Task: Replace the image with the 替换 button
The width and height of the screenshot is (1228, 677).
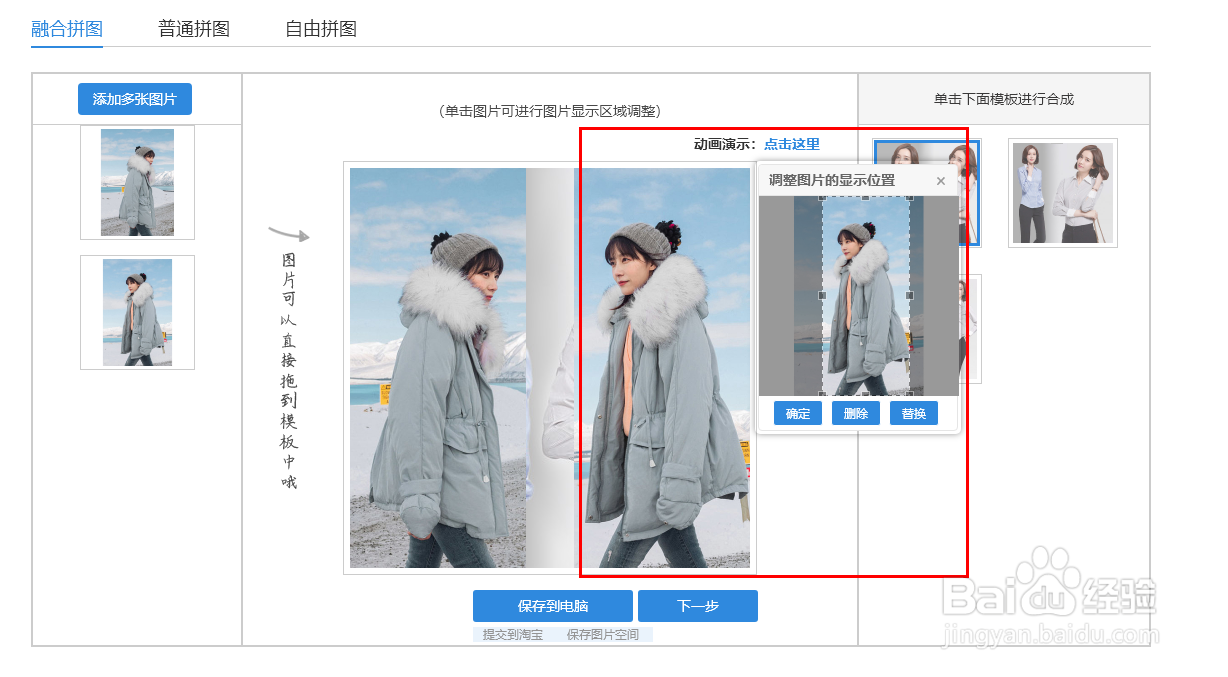Action: point(913,413)
